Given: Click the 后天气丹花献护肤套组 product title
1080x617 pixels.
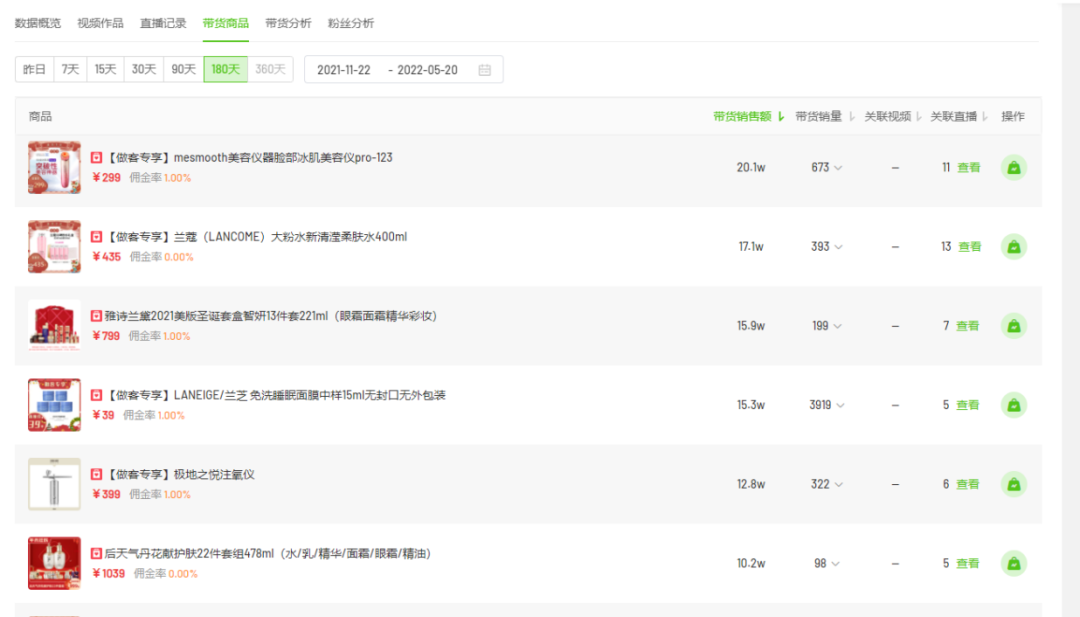Looking at the screenshot, I should coord(268,554).
